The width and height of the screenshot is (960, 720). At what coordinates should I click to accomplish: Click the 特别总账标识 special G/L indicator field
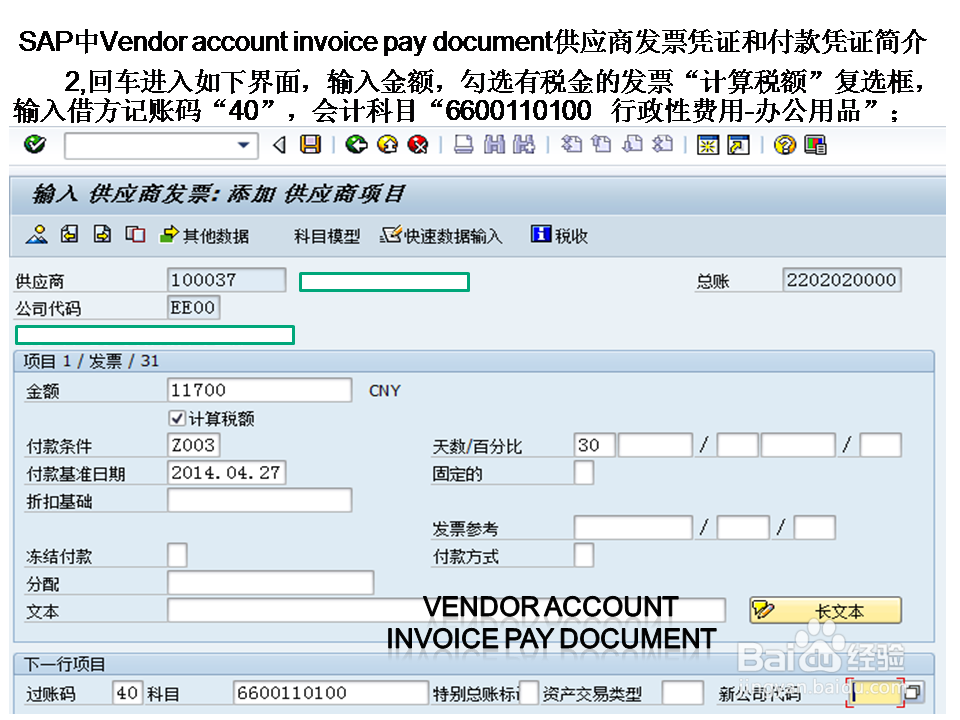click(529, 693)
